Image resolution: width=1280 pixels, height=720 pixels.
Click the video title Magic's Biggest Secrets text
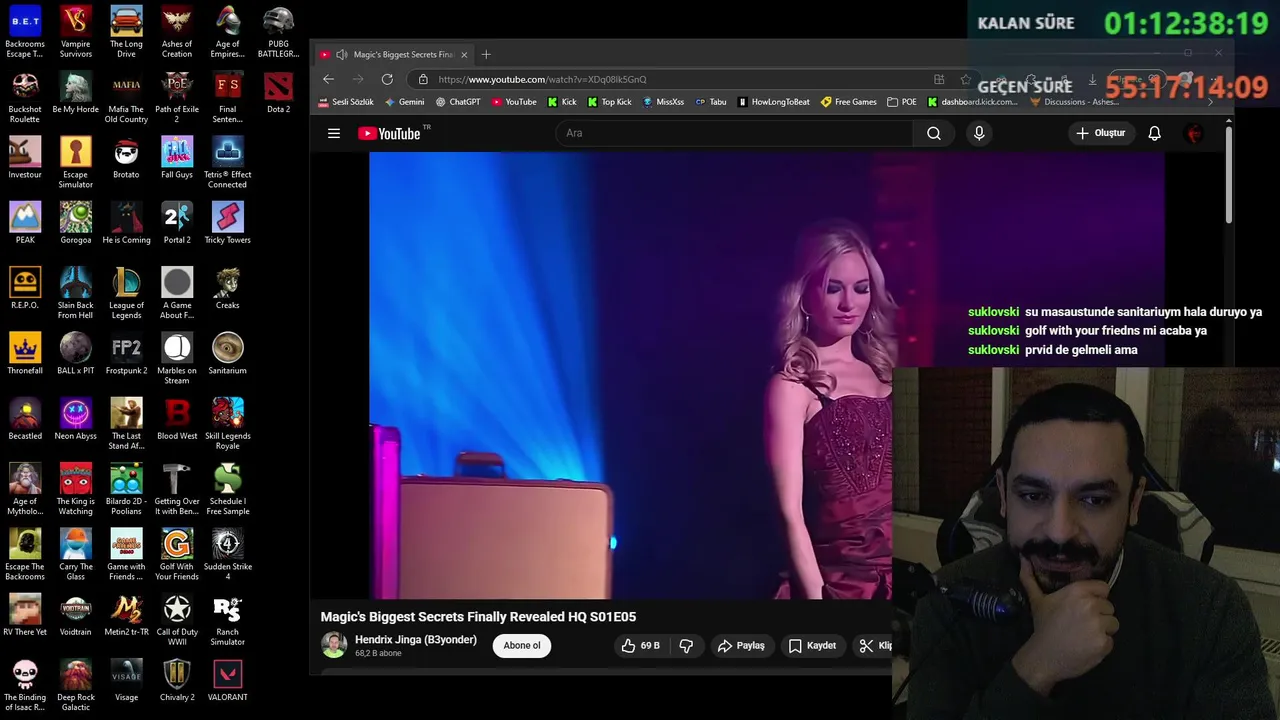[x=478, y=617]
